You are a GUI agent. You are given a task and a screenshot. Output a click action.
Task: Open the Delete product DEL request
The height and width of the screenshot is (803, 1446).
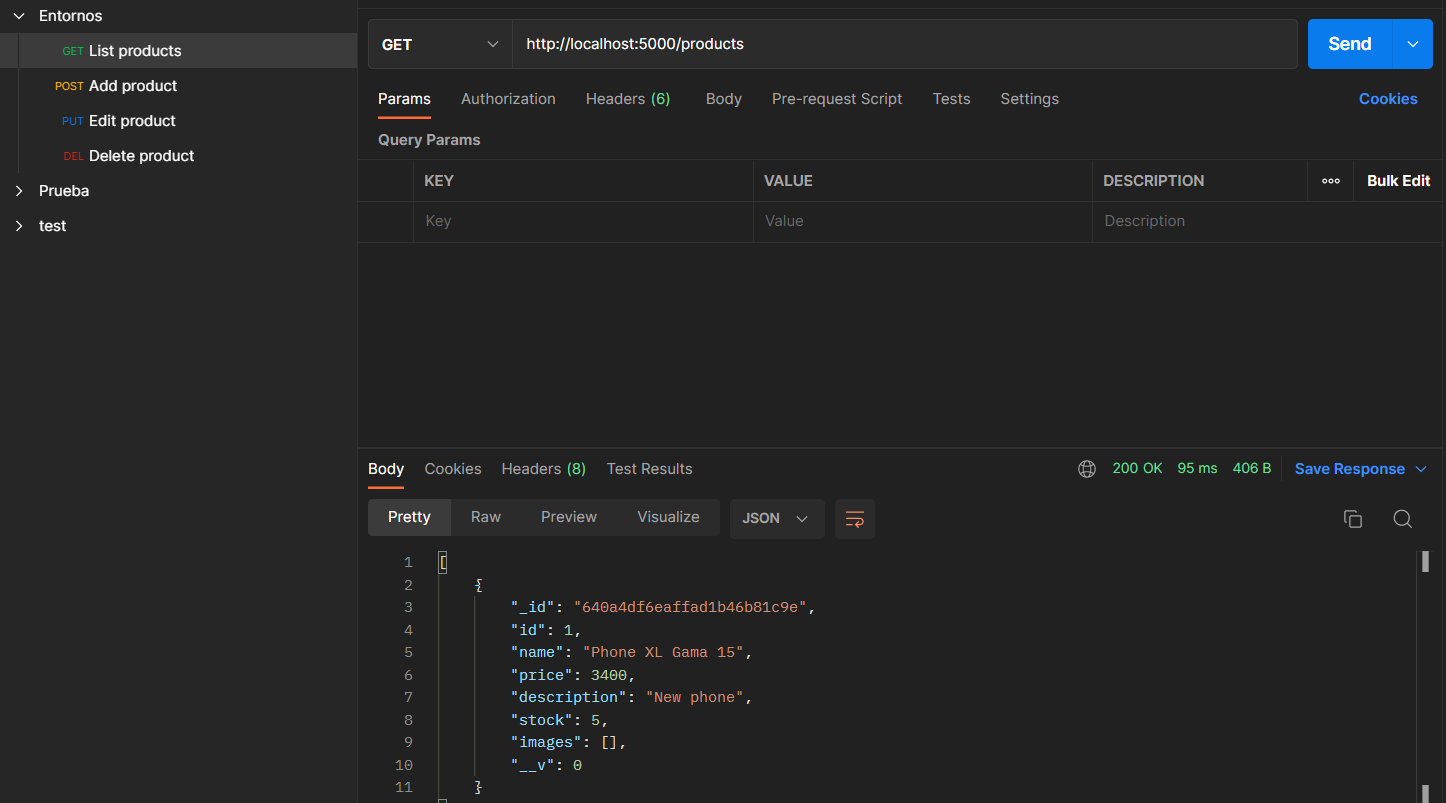178,156
